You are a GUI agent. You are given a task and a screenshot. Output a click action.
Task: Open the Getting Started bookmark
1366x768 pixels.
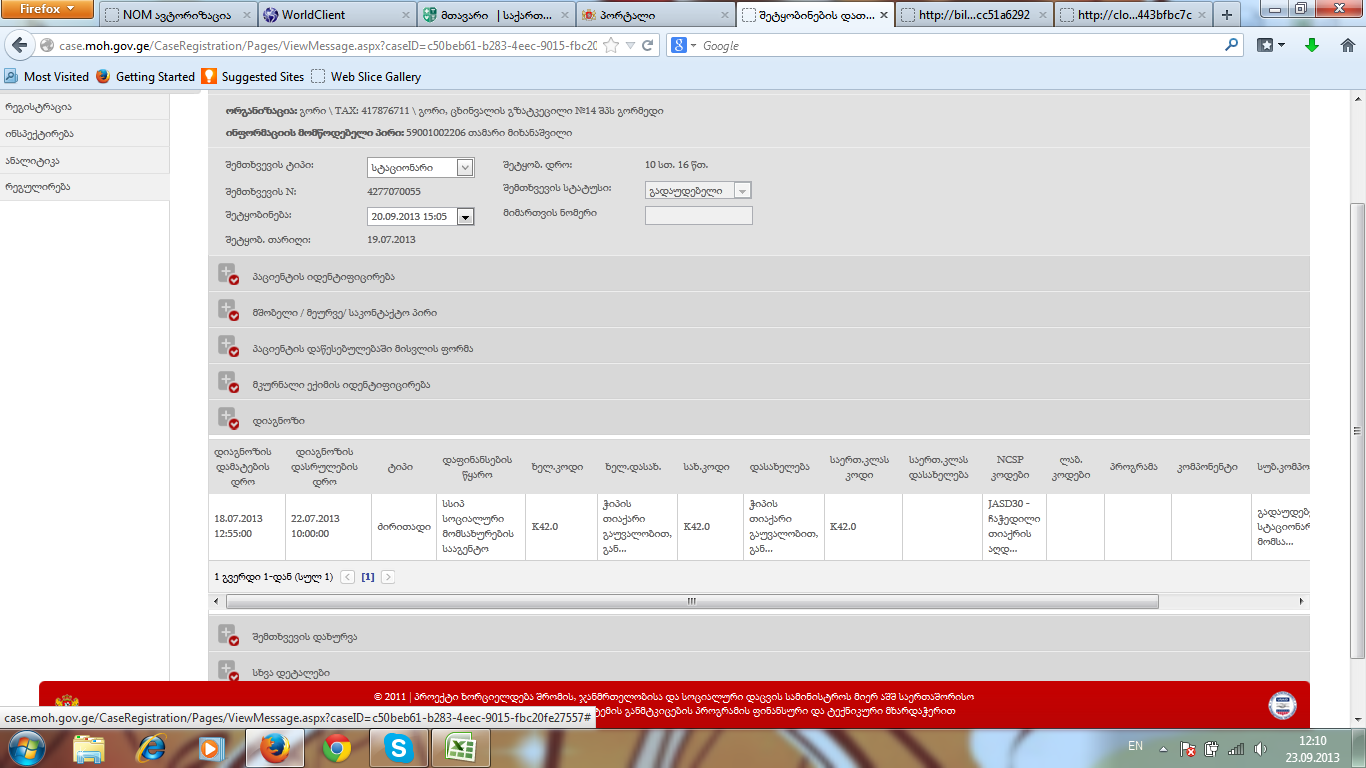click(155, 77)
